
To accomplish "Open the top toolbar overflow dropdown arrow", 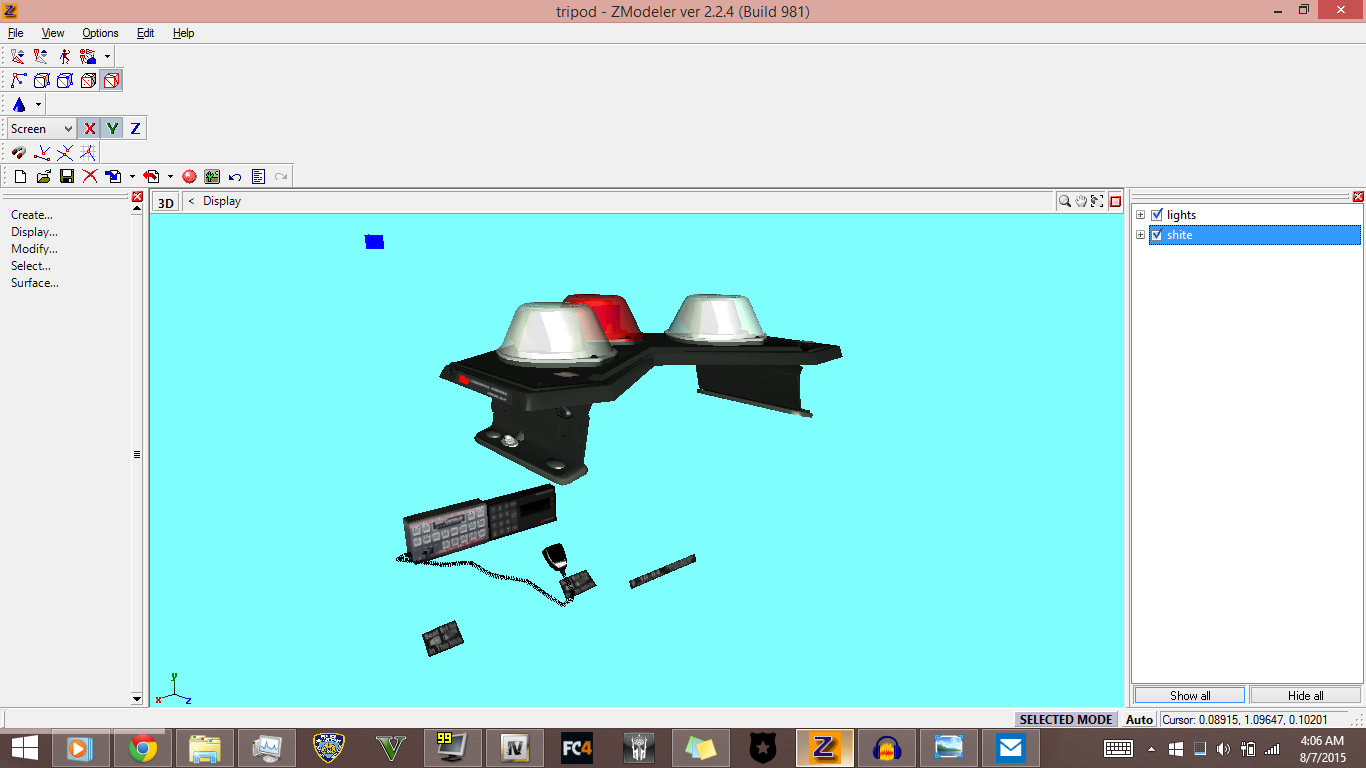I will pyautogui.click(x=107, y=57).
